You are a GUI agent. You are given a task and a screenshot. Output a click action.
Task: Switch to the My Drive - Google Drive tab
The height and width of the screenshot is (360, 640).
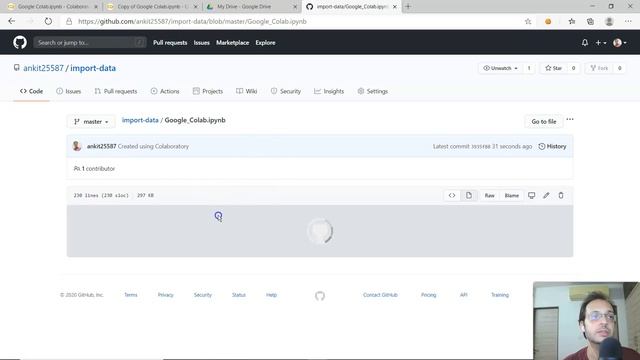click(251, 7)
